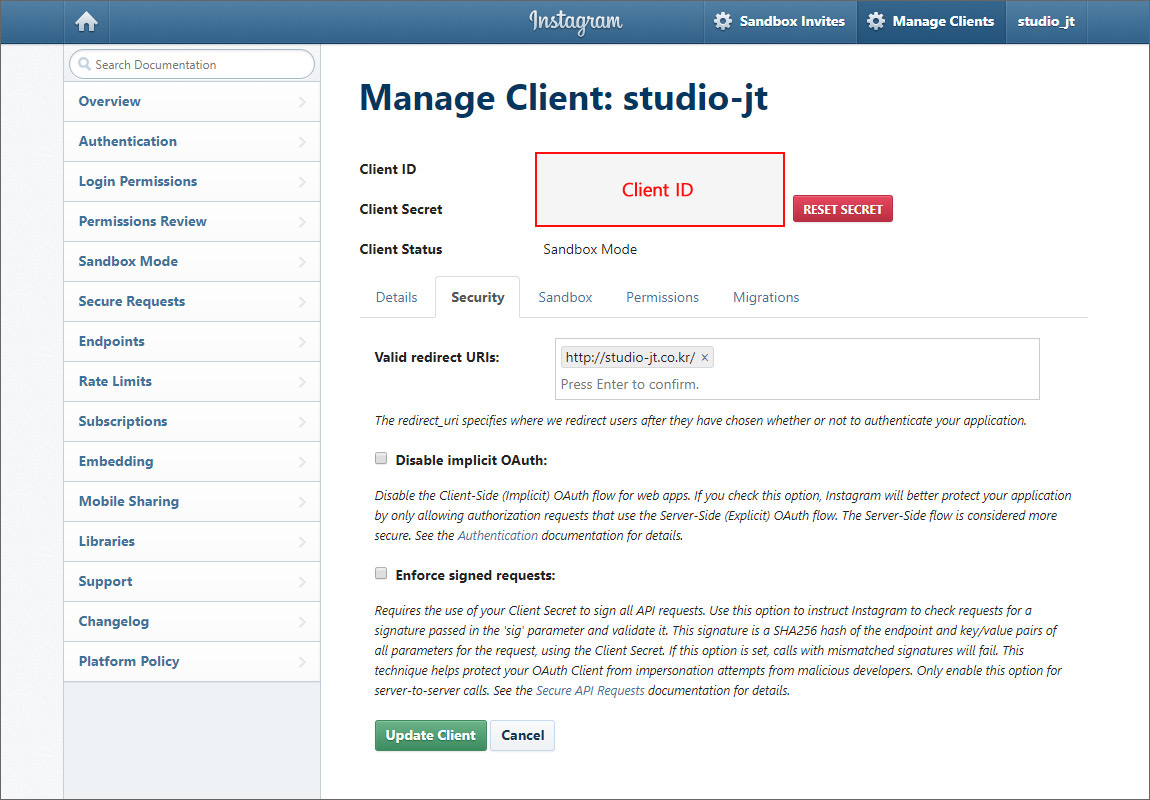This screenshot has width=1150, height=800.
Task: Switch to the Sandbox tab
Action: click(x=565, y=297)
